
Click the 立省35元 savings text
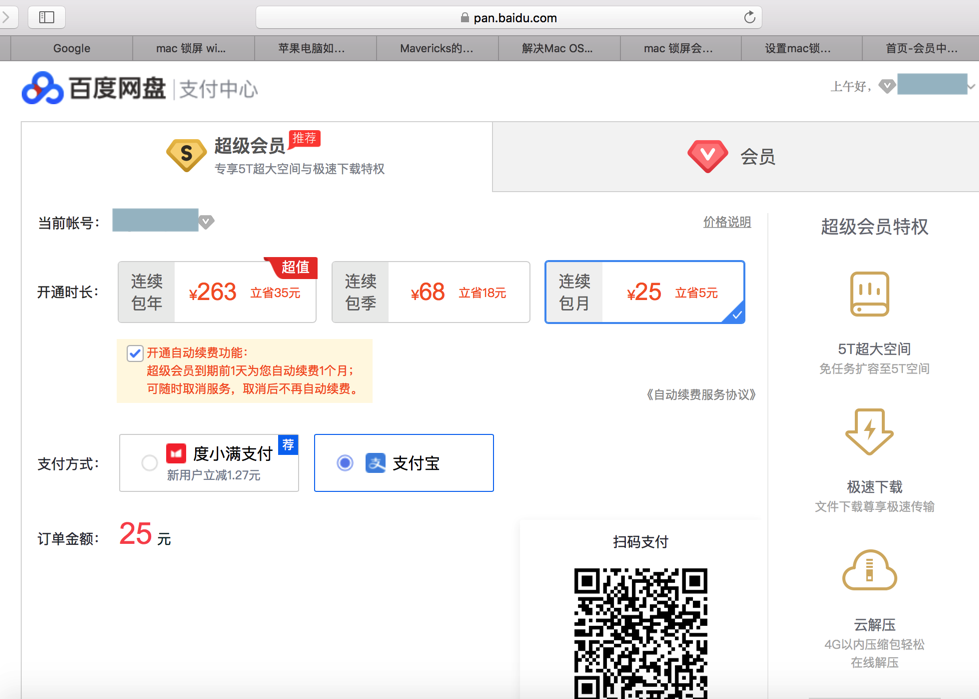pyautogui.click(x=275, y=293)
